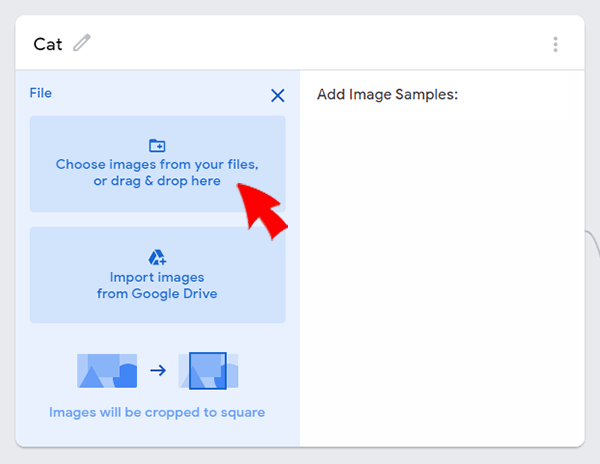600x464 pixels.
Task: Open the three-dot class options menu
Action: (x=555, y=44)
